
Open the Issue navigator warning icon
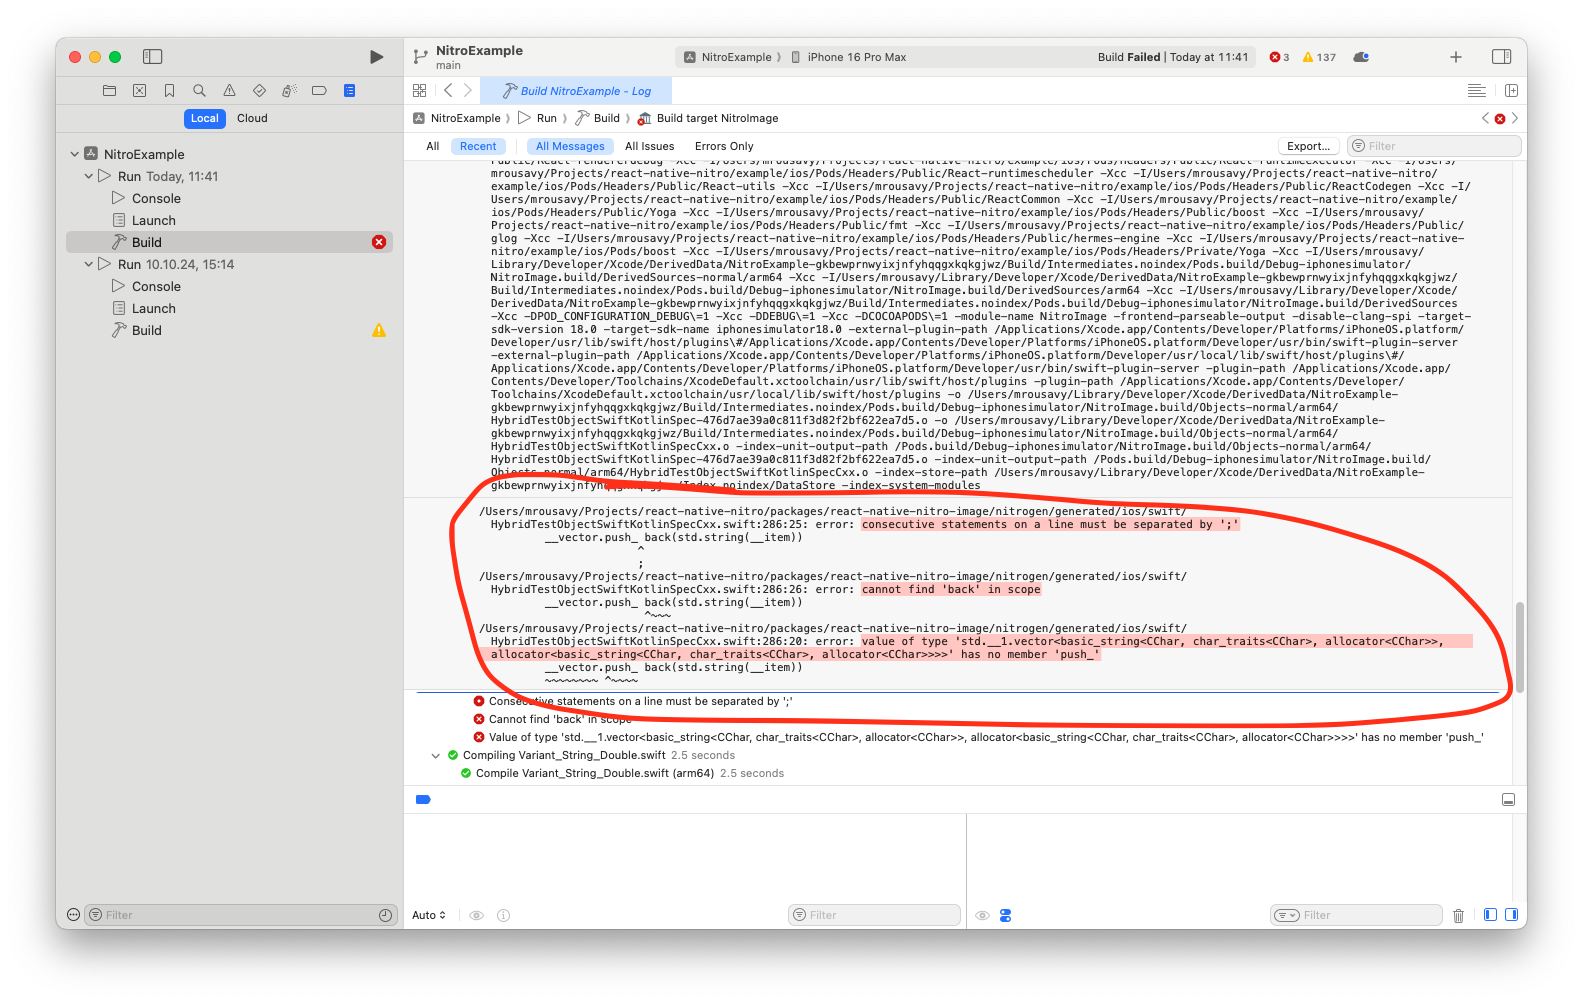(x=229, y=91)
